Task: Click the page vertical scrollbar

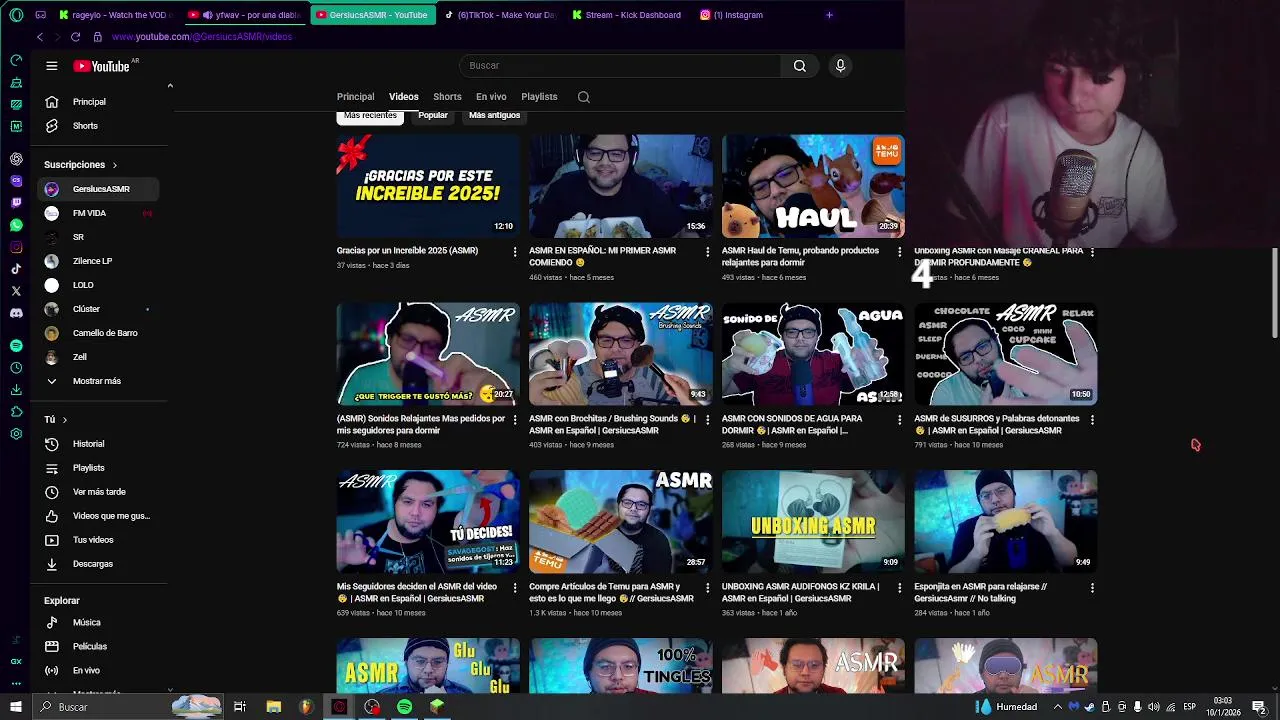Action: tap(1275, 294)
